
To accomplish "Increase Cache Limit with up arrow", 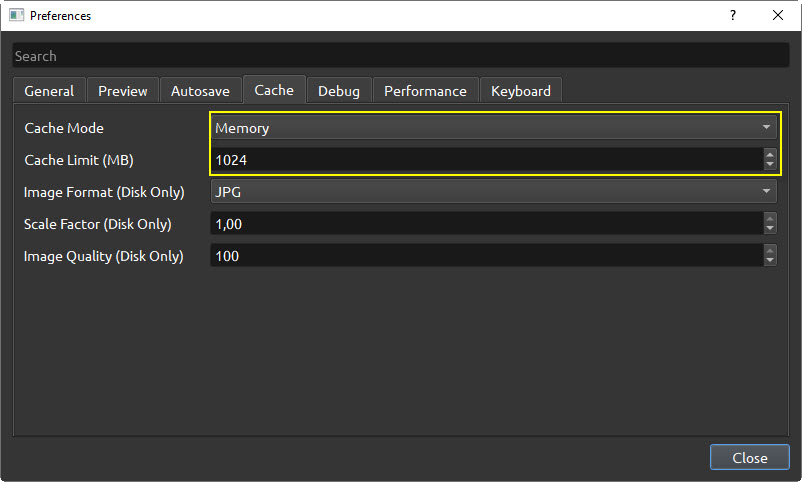I will pyautogui.click(x=770, y=155).
